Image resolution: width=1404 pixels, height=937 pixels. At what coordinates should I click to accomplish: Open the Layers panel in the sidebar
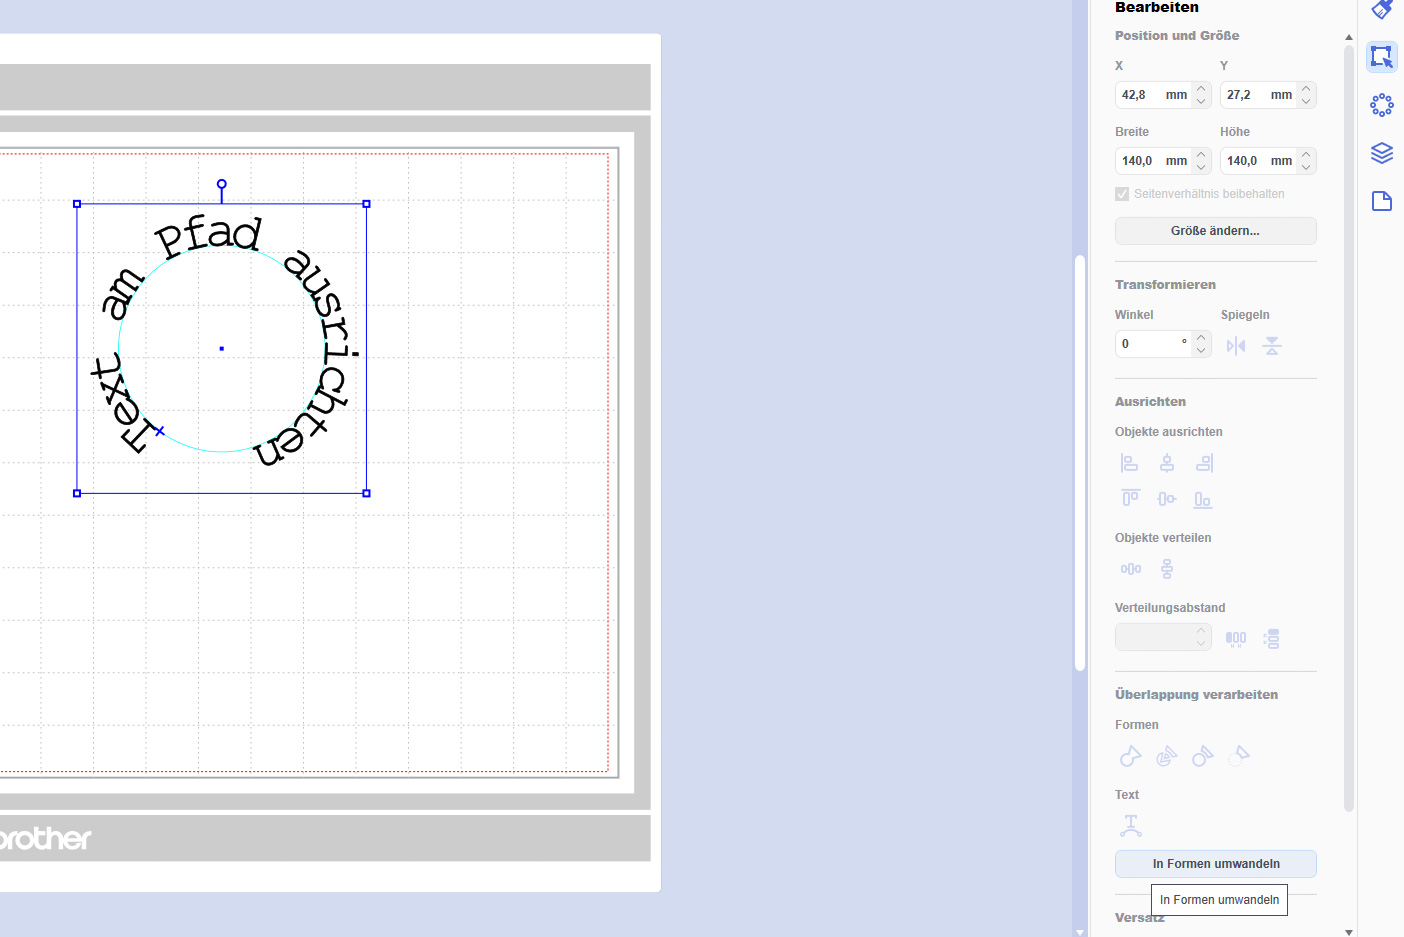[x=1381, y=153]
